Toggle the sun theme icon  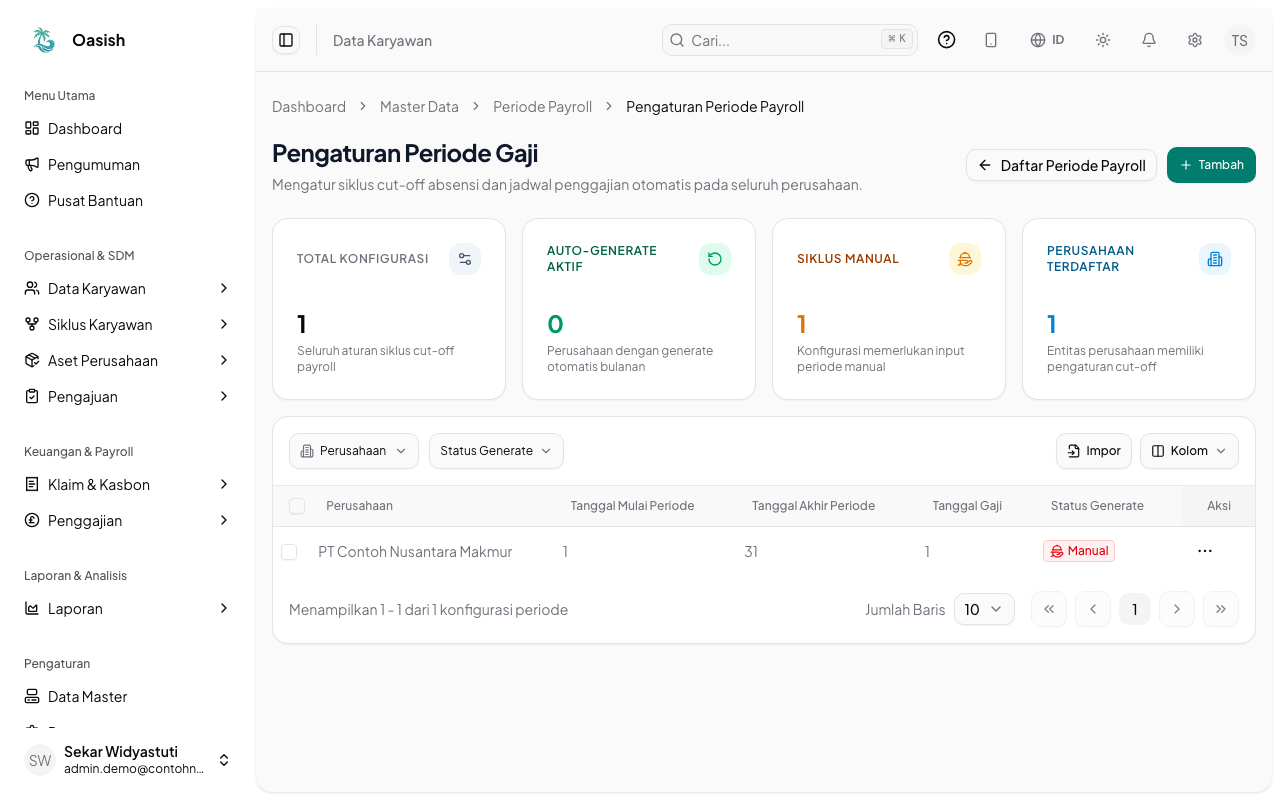coord(1103,40)
